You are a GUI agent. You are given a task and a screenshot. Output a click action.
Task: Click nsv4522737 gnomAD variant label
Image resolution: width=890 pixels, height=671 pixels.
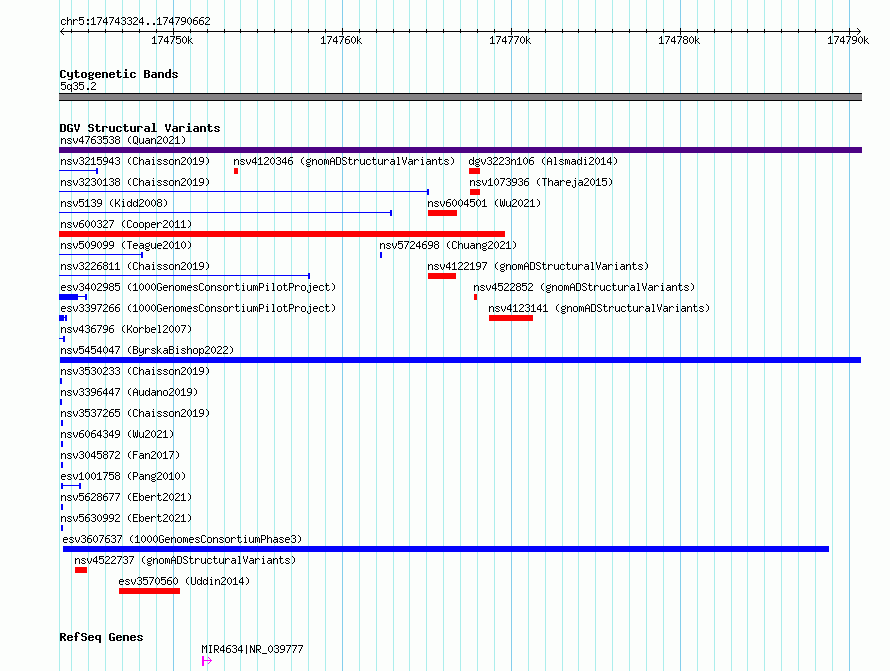185,560
